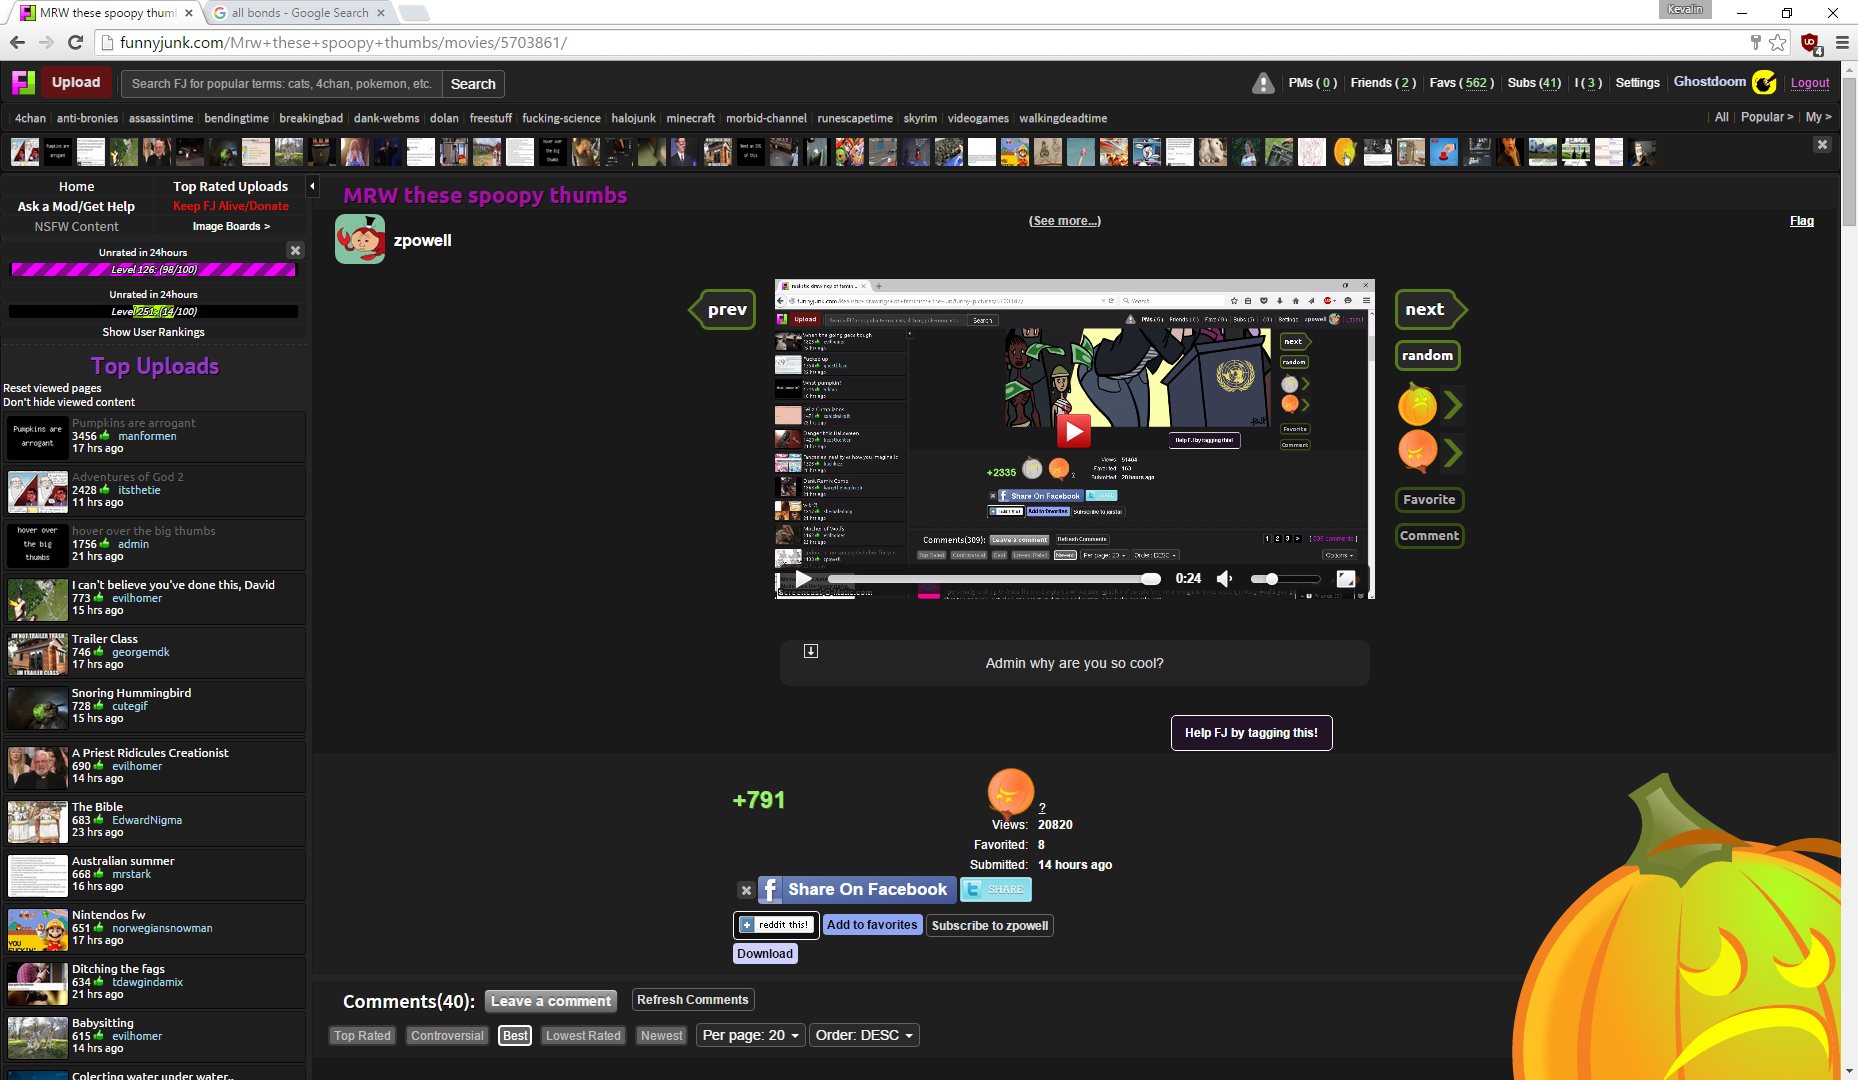
Task: Click the video fullscreen icon
Action: point(1346,579)
